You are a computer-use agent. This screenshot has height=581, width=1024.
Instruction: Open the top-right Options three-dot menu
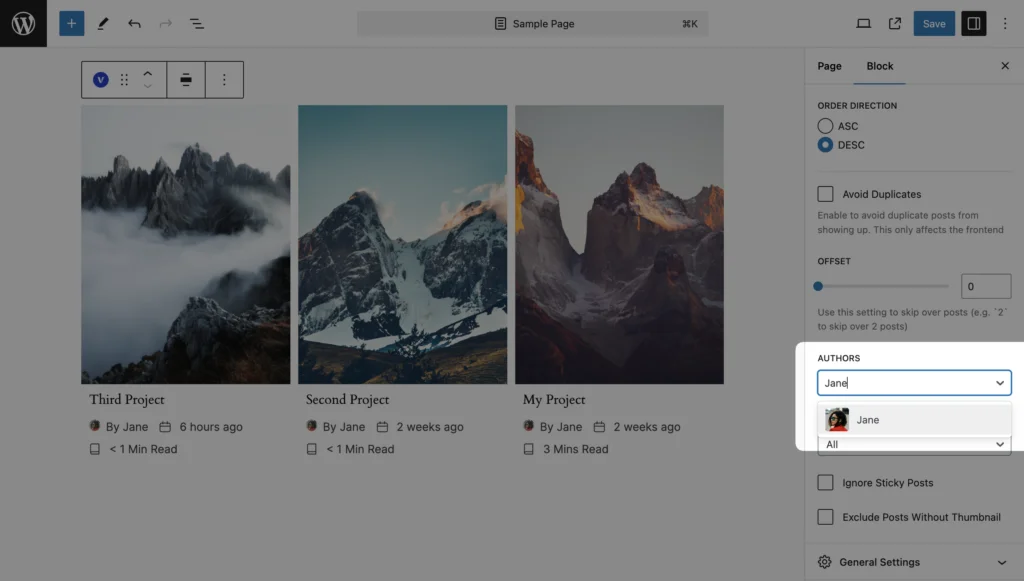(1004, 24)
